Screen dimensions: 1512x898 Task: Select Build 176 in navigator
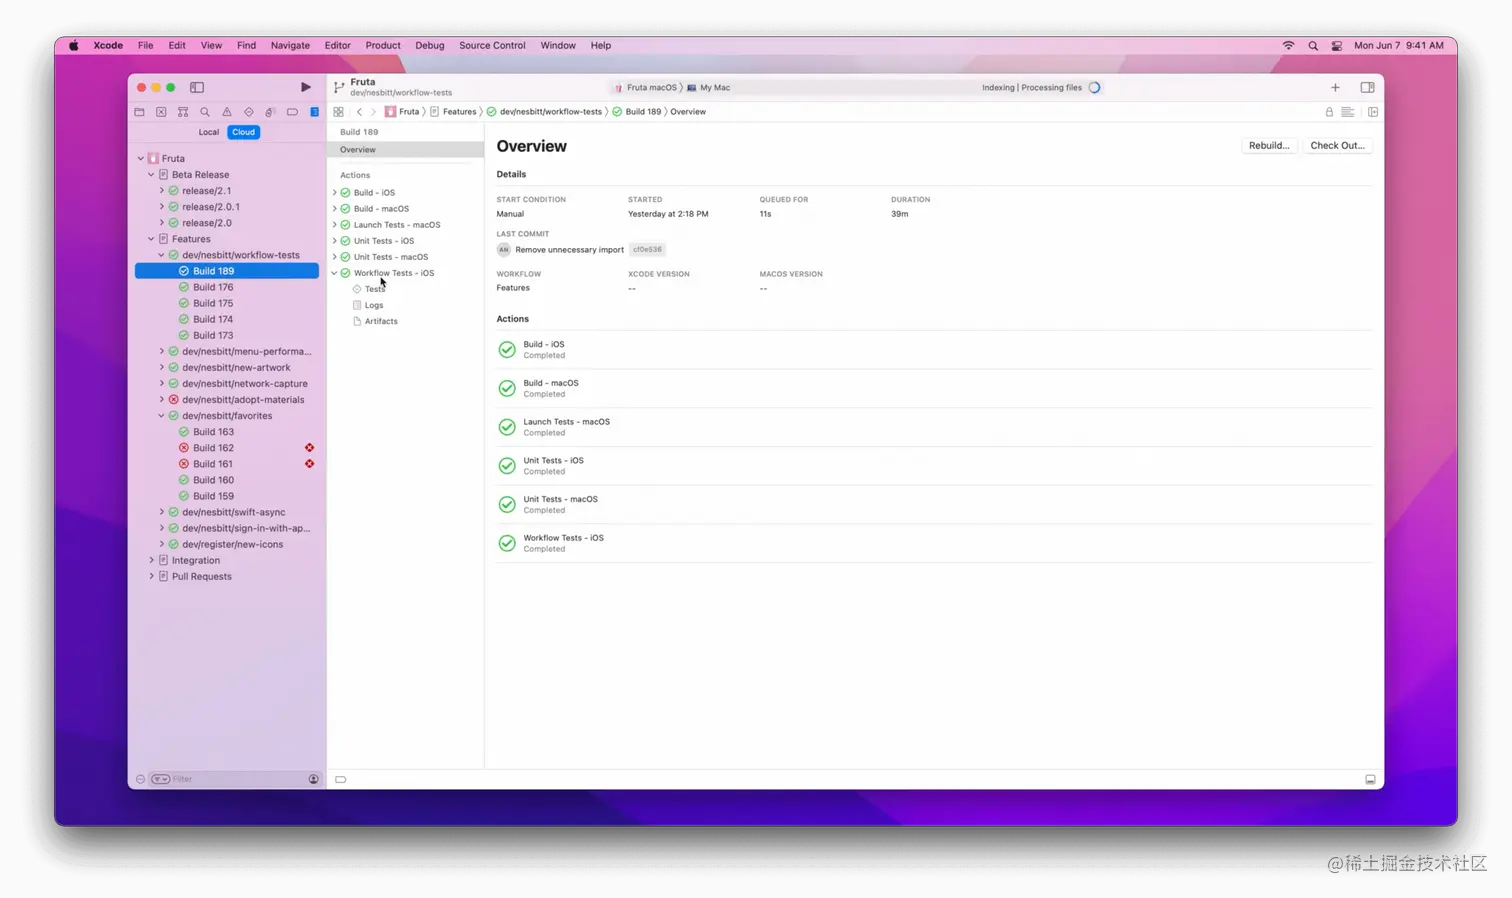(x=227, y=287)
